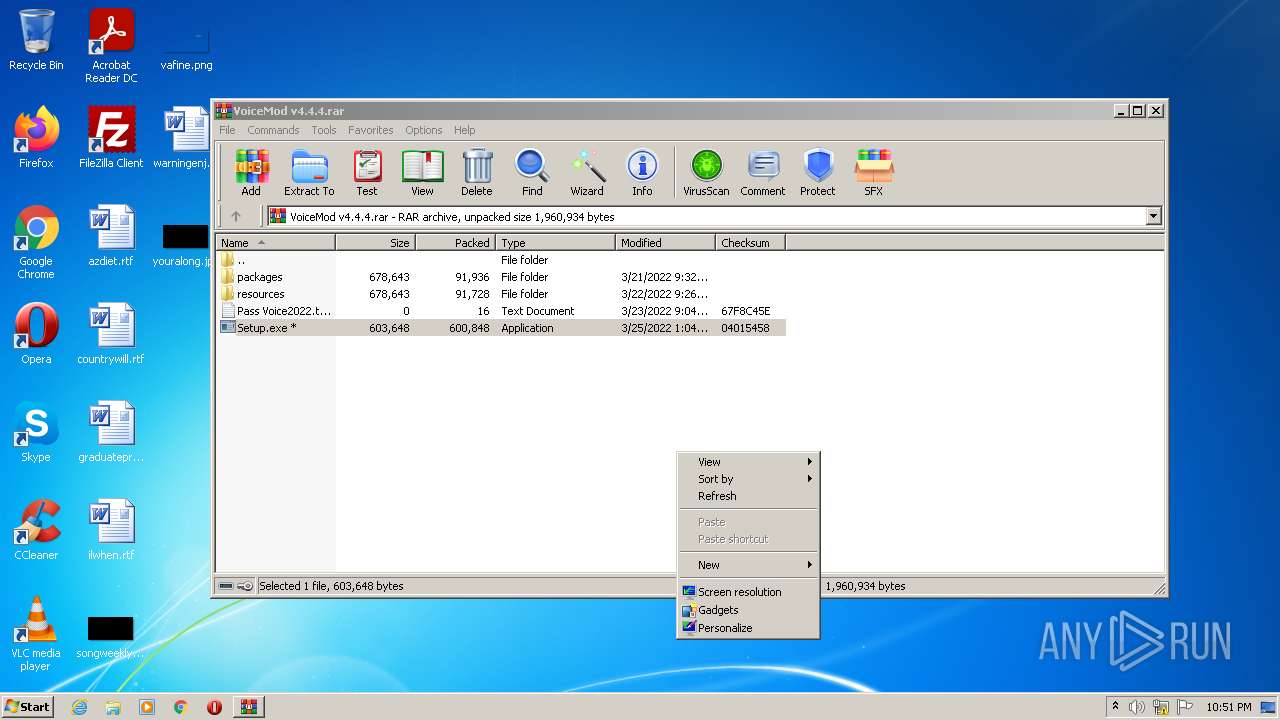
Task: Click the Add toolbar icon
Action: click(251, 173)
